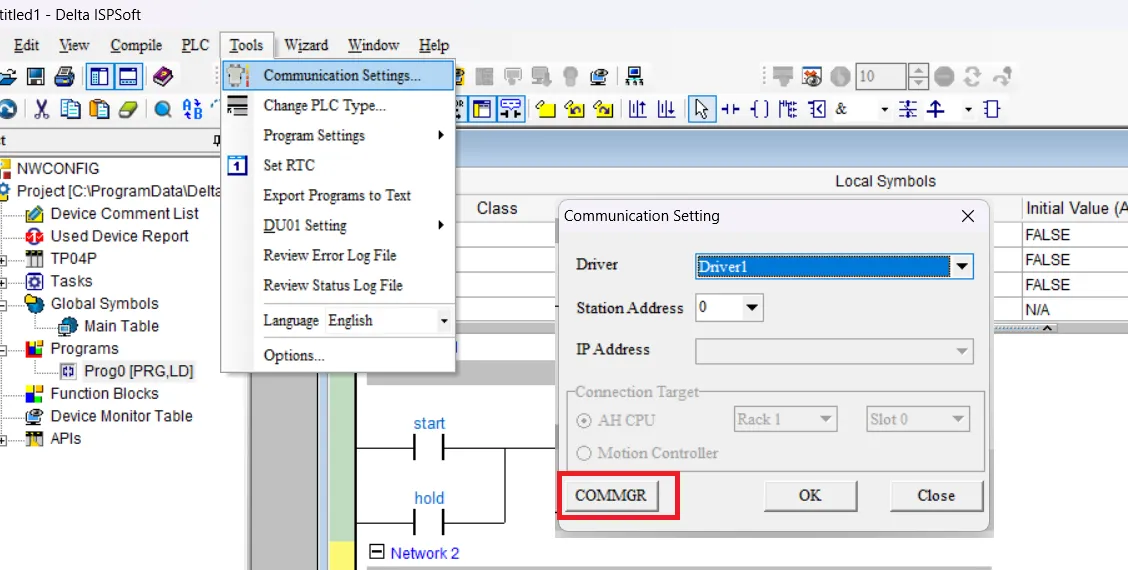Select the arrow Selection pointer tool
1128x570 pixels.
click(x=701, y=109)
